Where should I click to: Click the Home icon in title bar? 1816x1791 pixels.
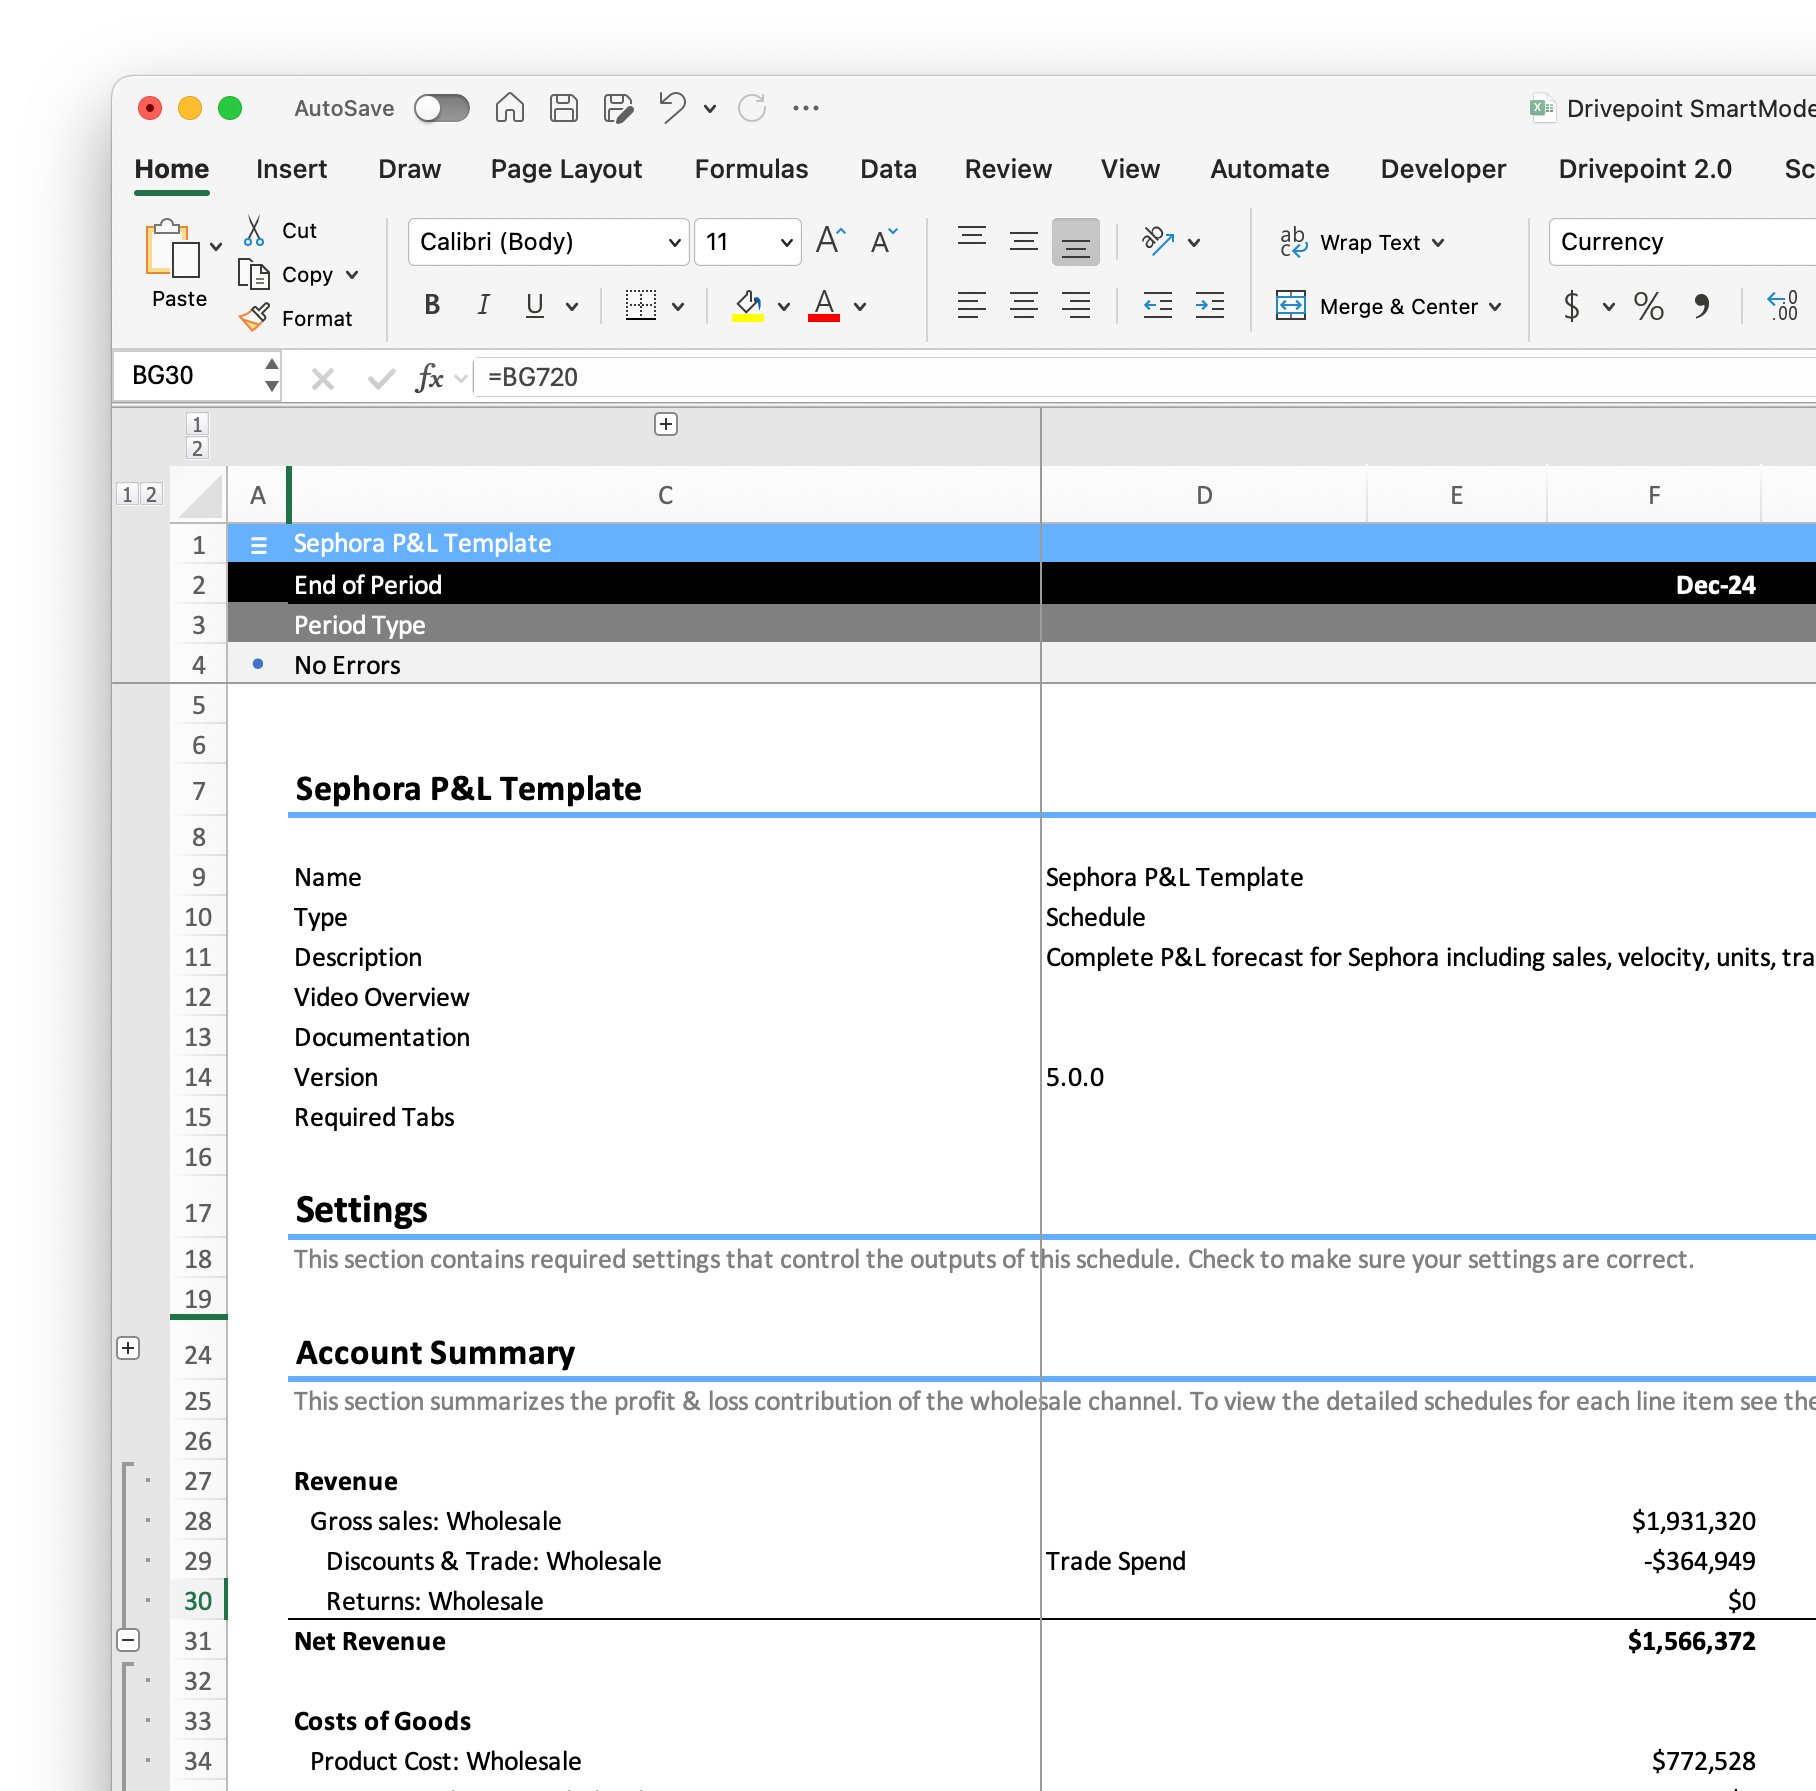[x=510, y=108]
